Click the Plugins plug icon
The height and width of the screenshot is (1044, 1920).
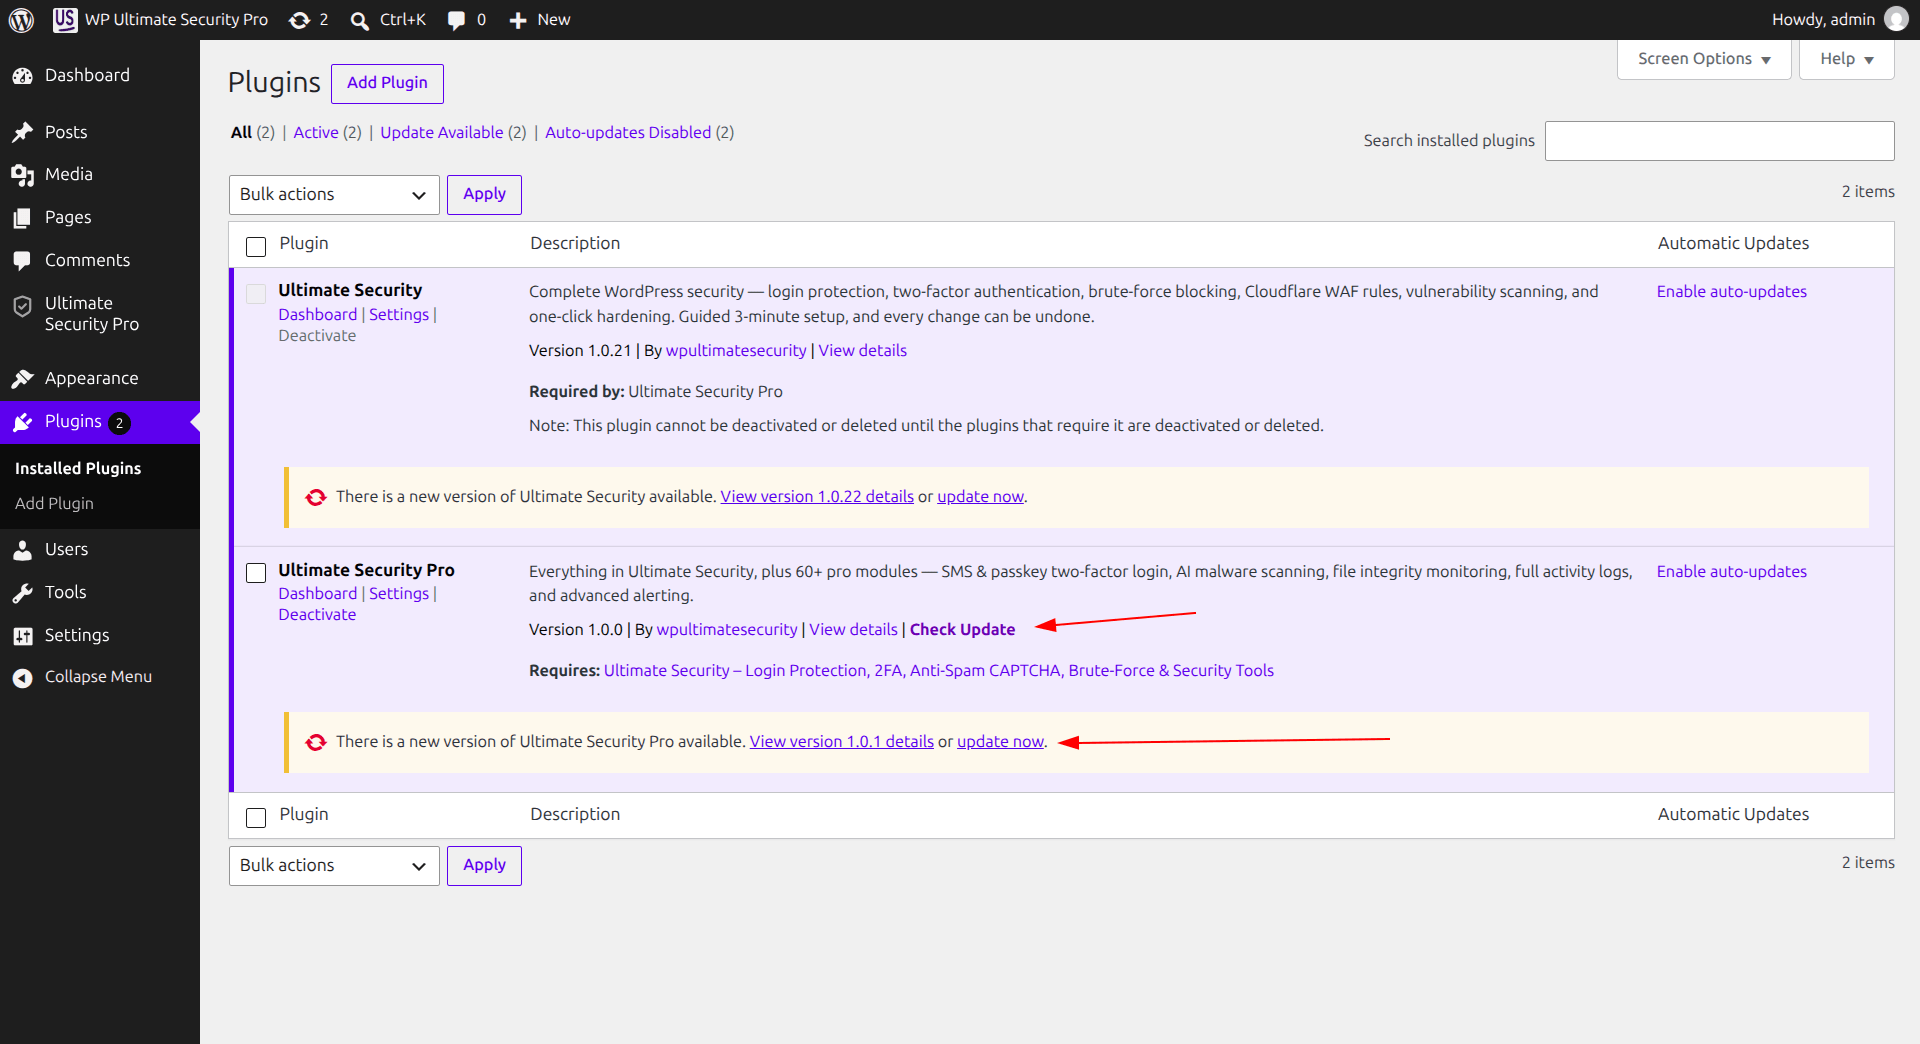click(x=23, y=422)
